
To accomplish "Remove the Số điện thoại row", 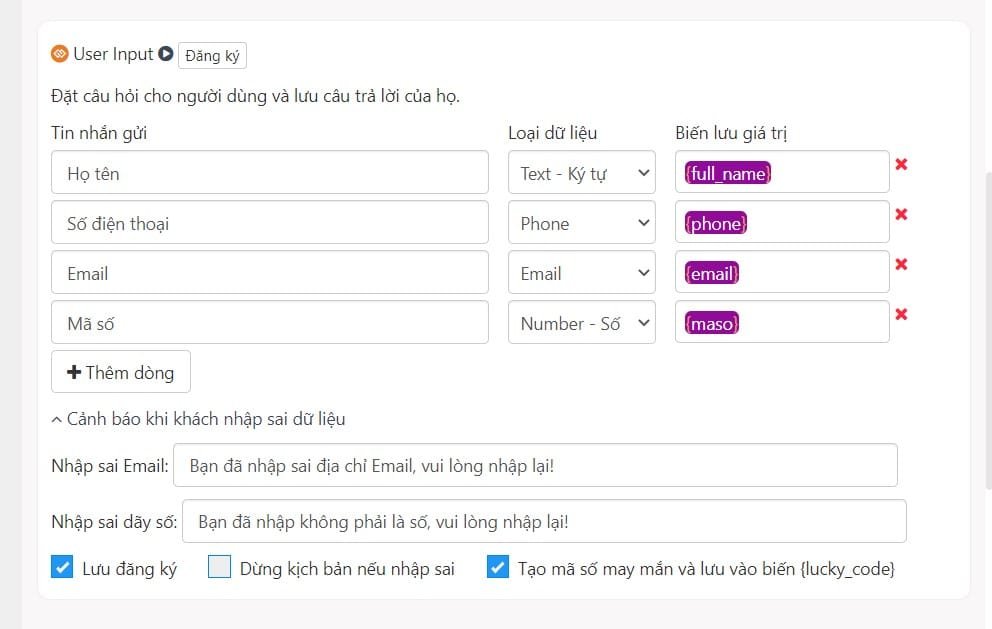I will tap(901, 214).
